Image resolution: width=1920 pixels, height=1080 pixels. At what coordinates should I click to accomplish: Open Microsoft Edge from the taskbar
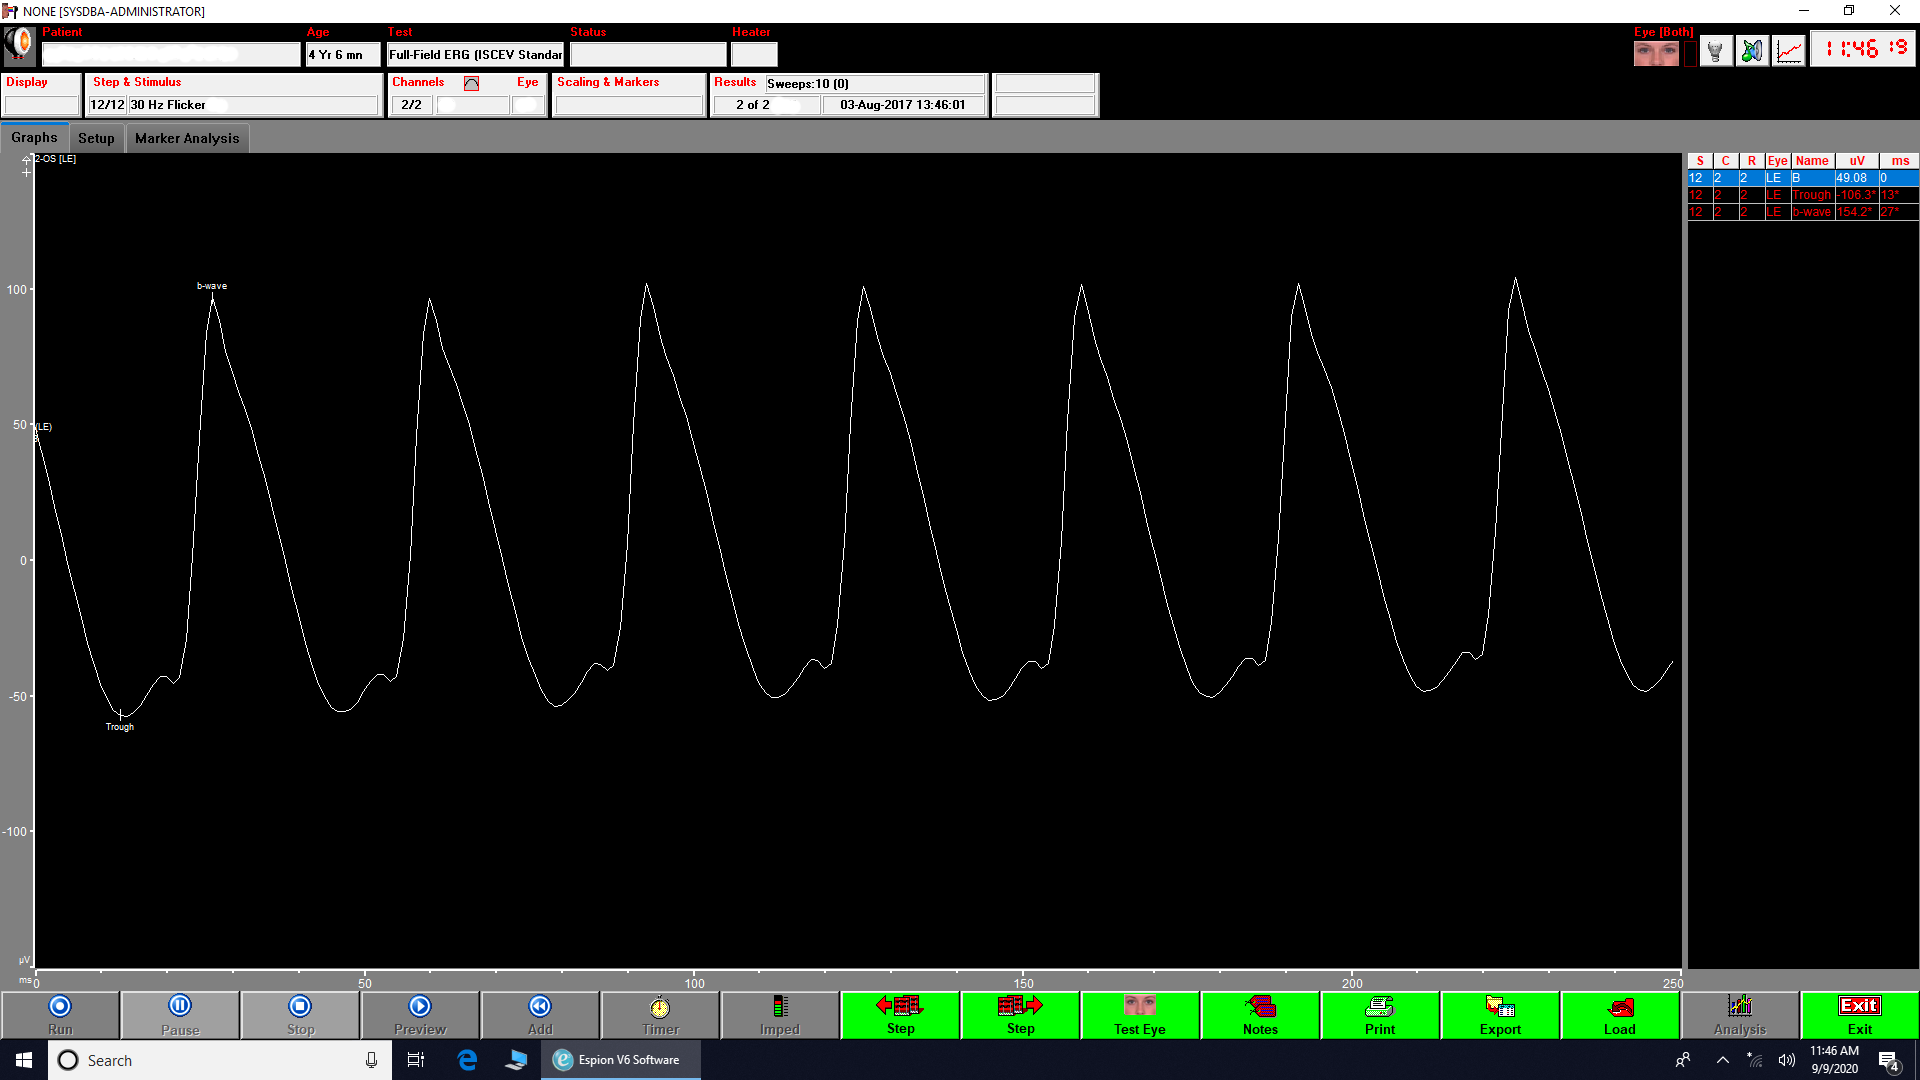pos(467,1060)
